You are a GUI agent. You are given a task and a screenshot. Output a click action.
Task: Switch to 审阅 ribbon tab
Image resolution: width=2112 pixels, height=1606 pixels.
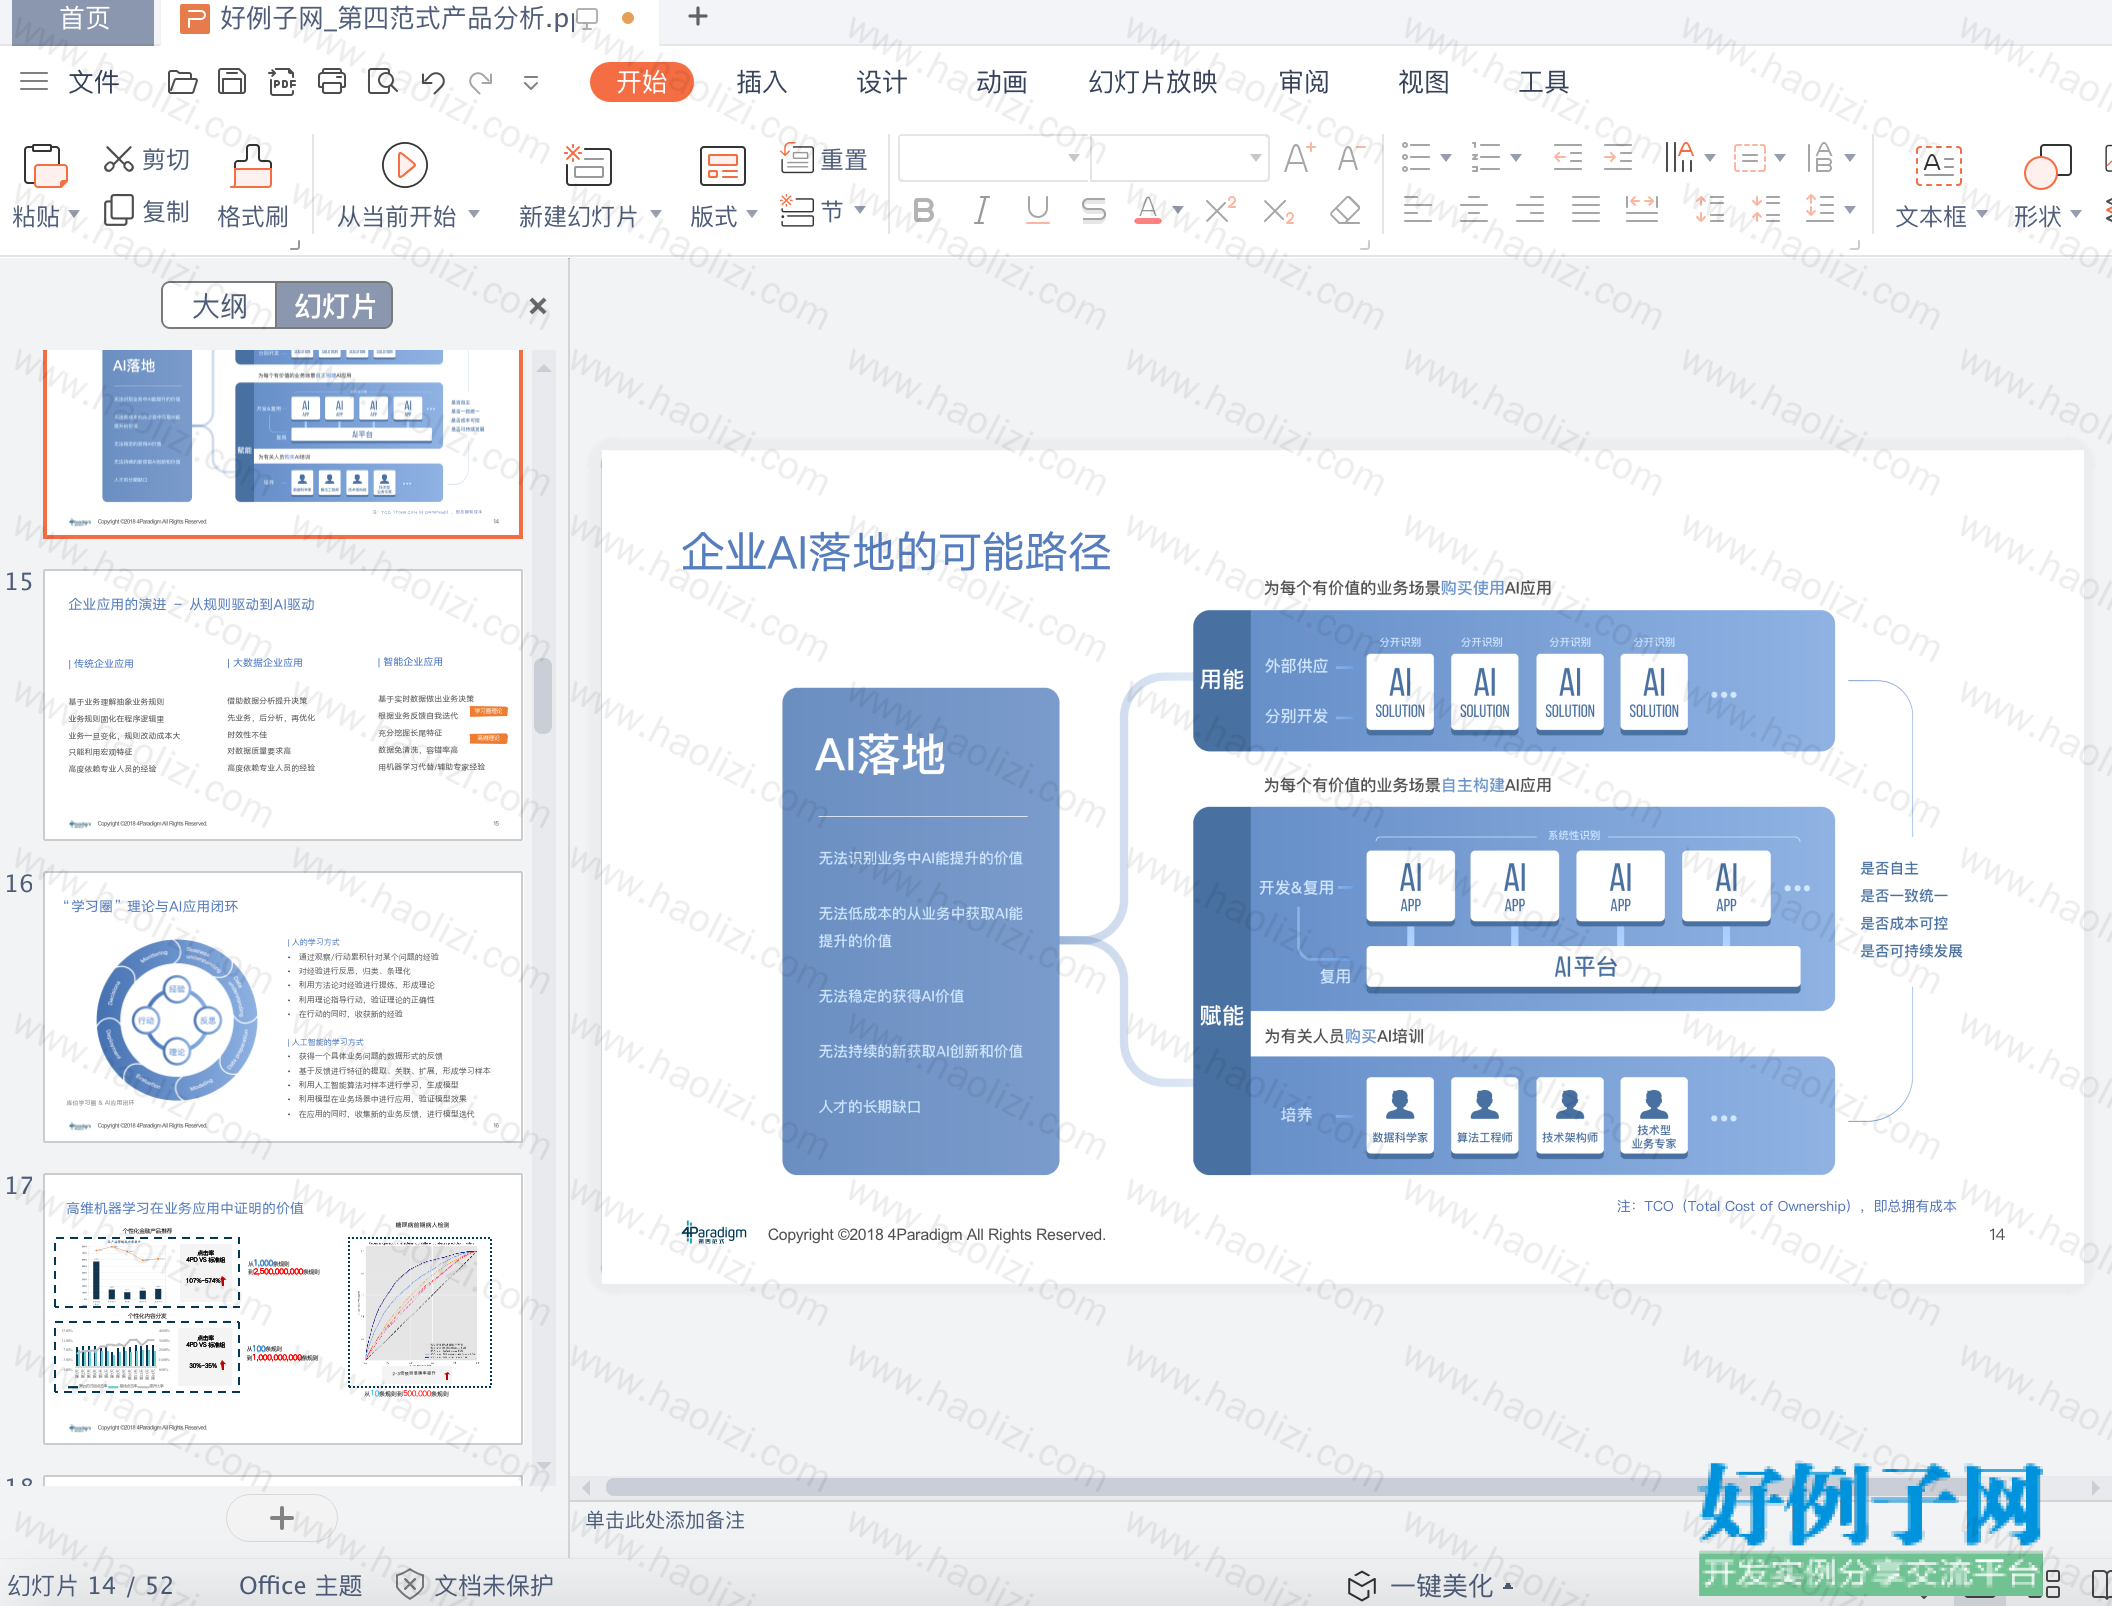tap(1304, 82)
